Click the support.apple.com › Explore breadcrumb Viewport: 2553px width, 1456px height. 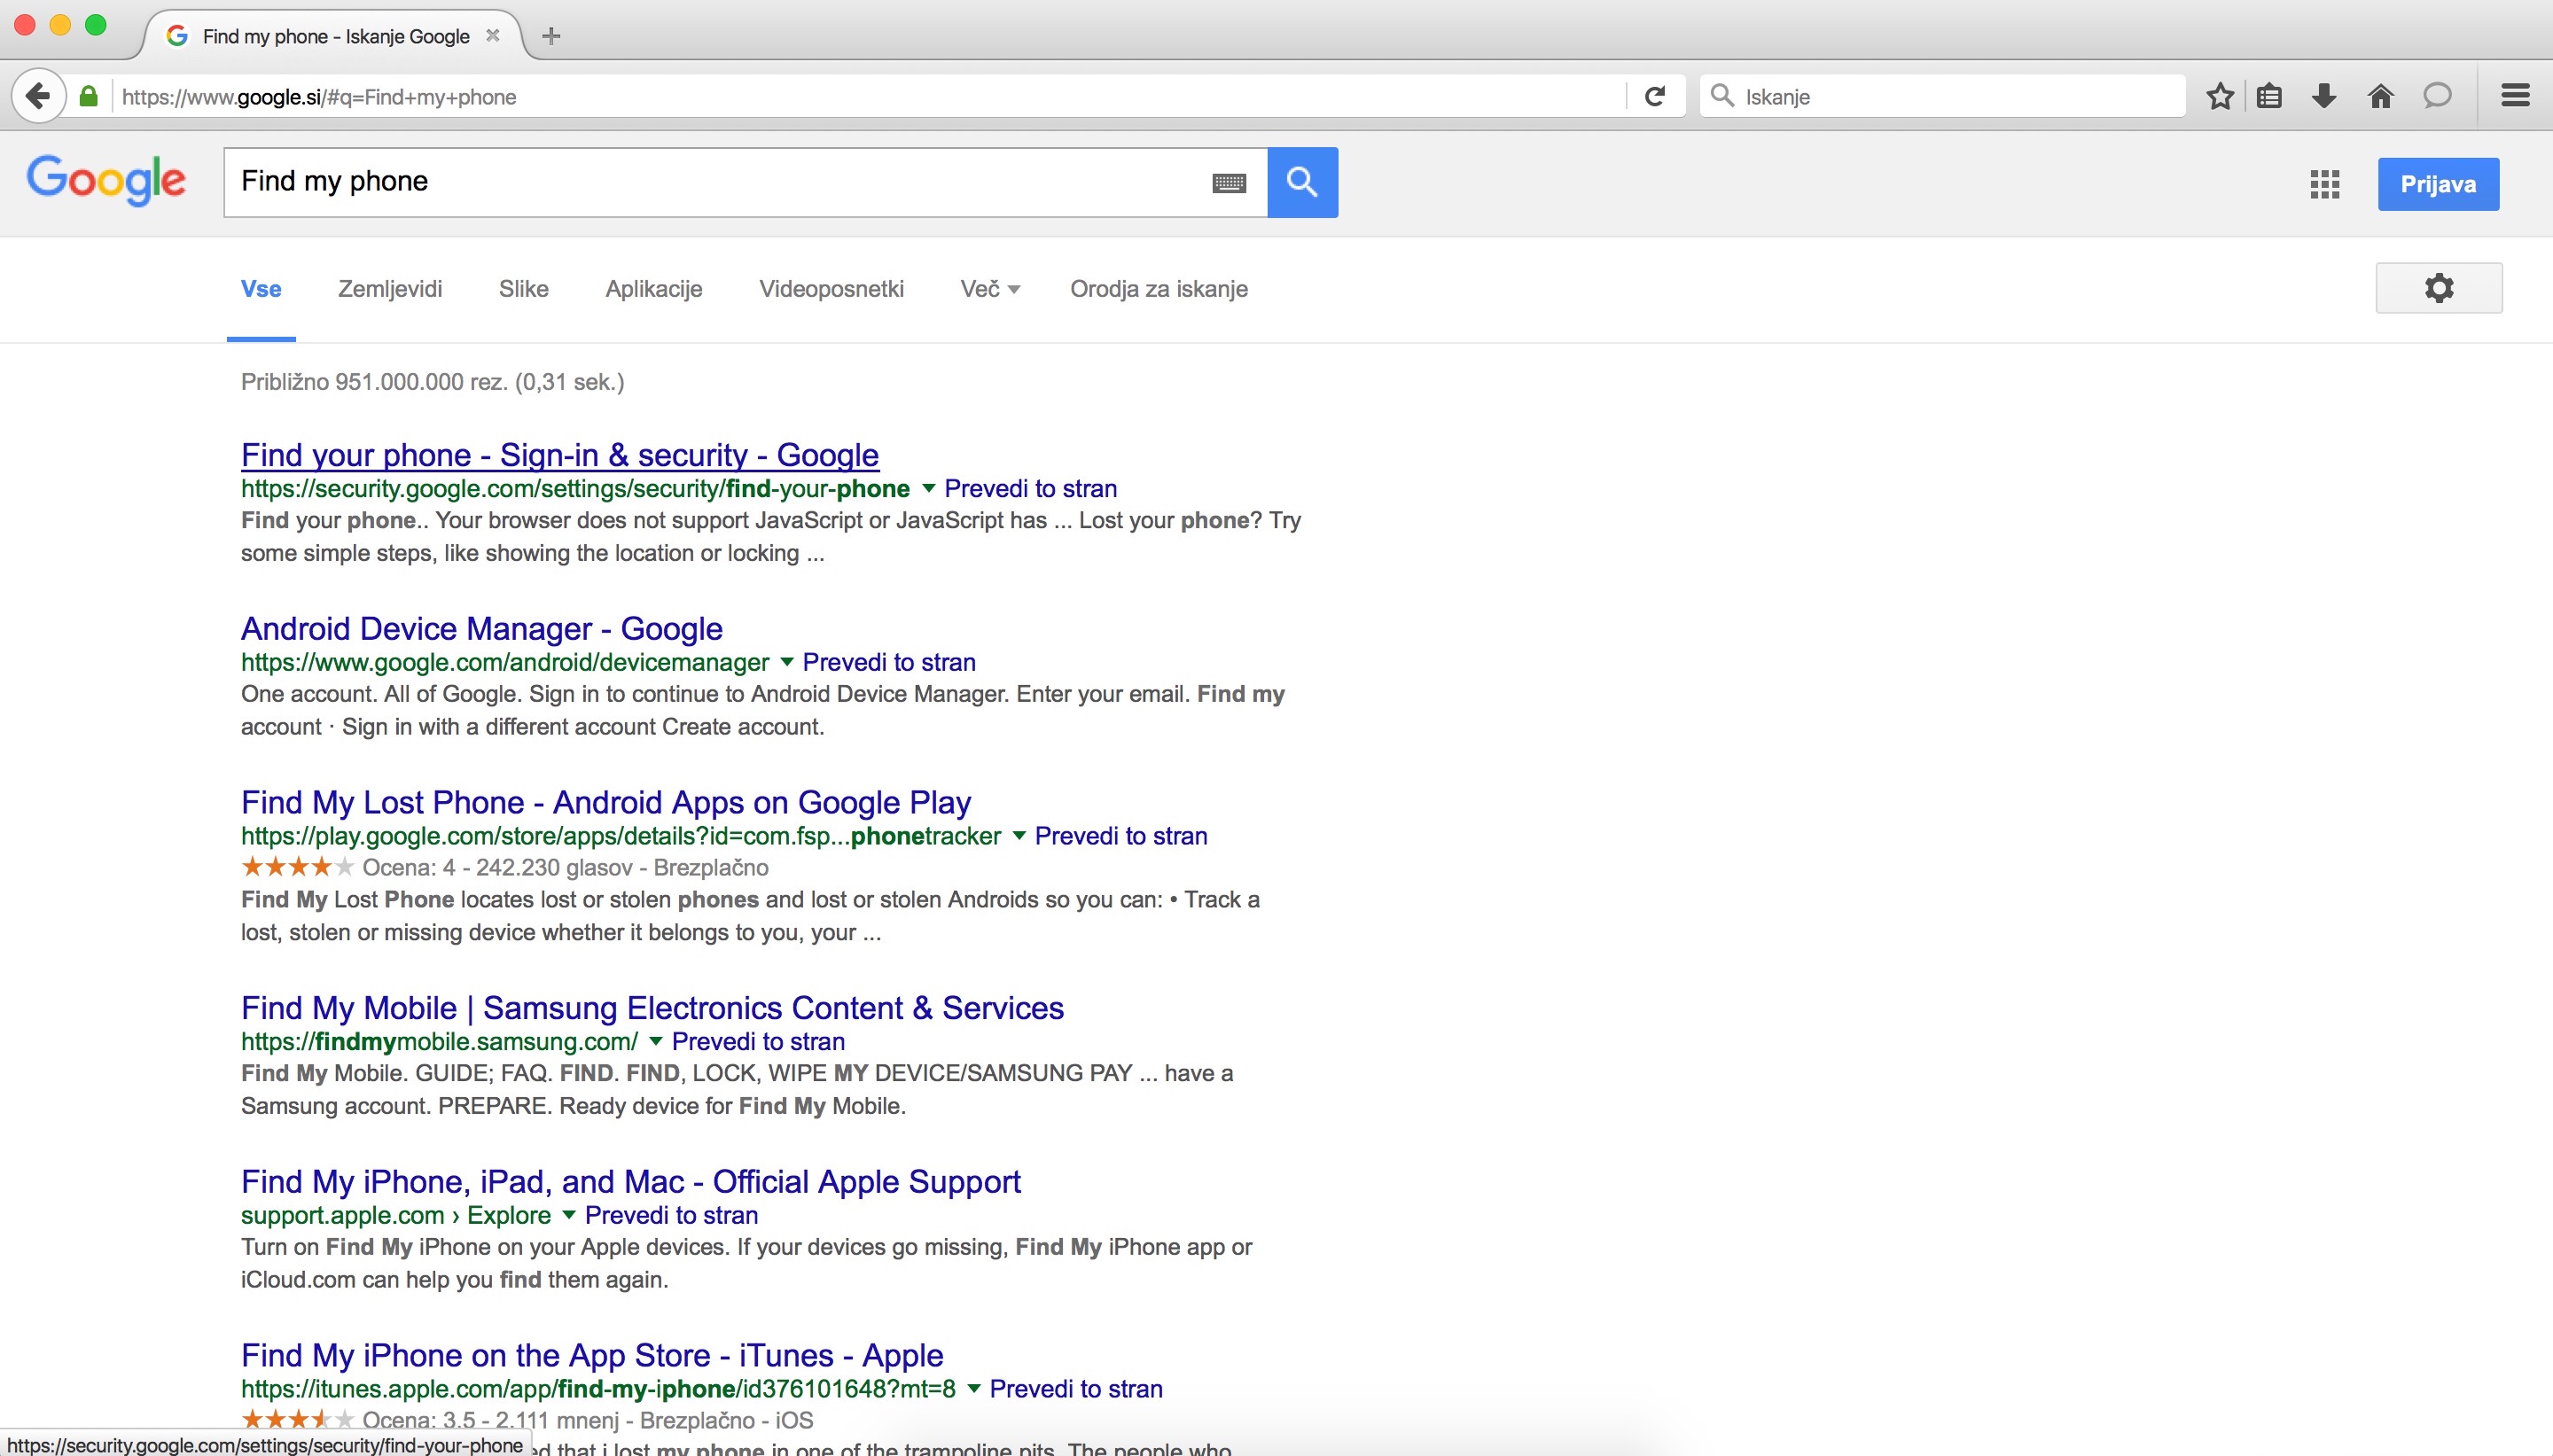click(x=396, y=1216)
